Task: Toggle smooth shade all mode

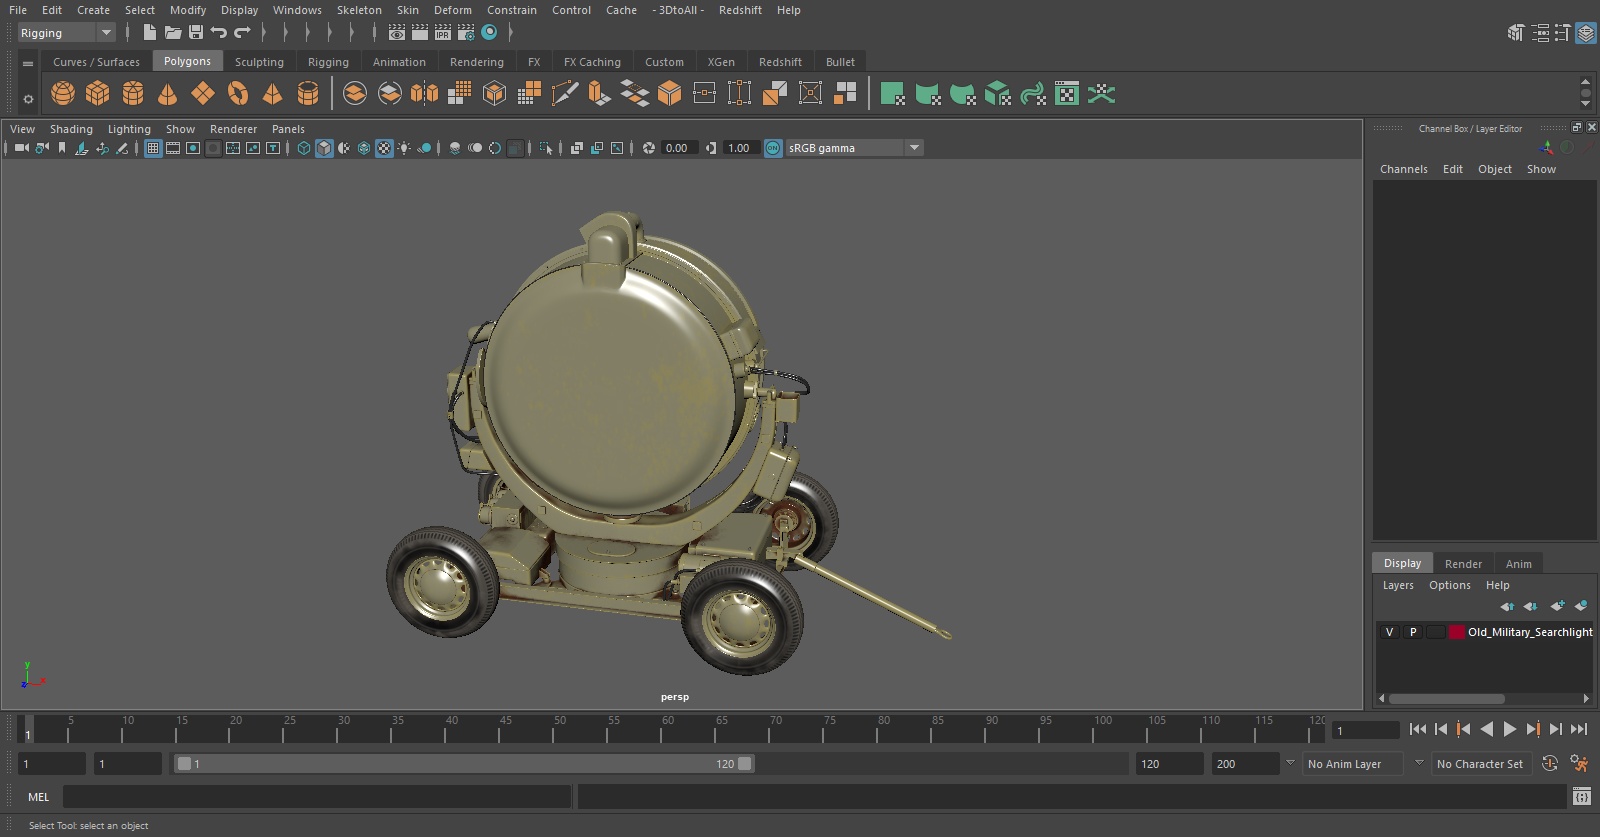Action: click(x=324, y=148)
